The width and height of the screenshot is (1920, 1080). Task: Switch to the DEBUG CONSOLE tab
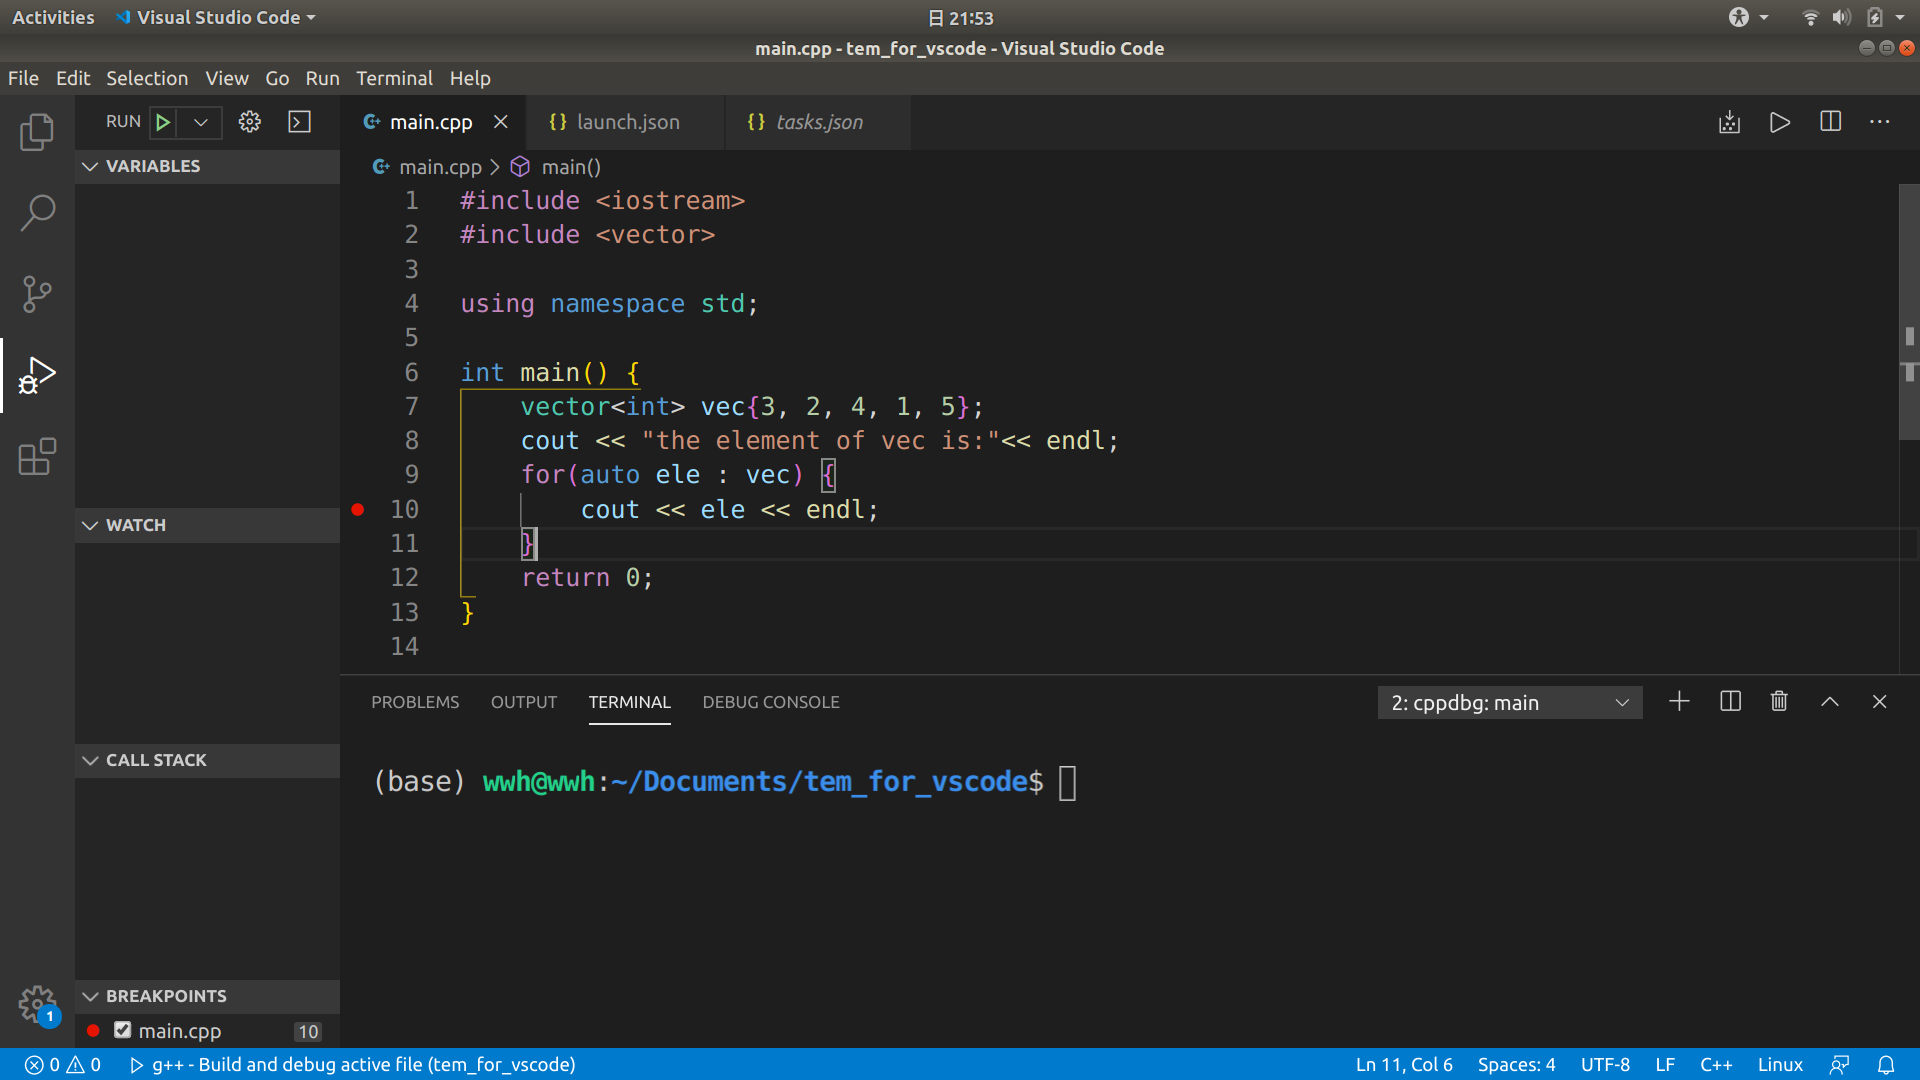point(770,702)
